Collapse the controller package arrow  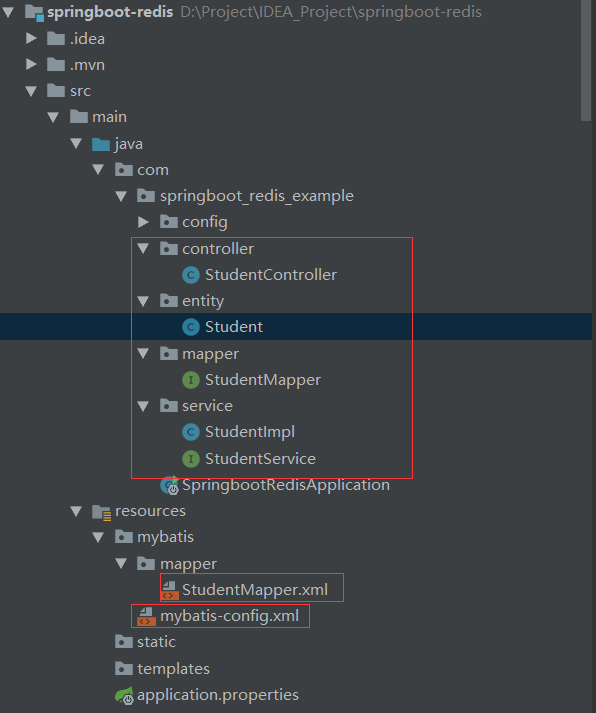coord(143,248)
